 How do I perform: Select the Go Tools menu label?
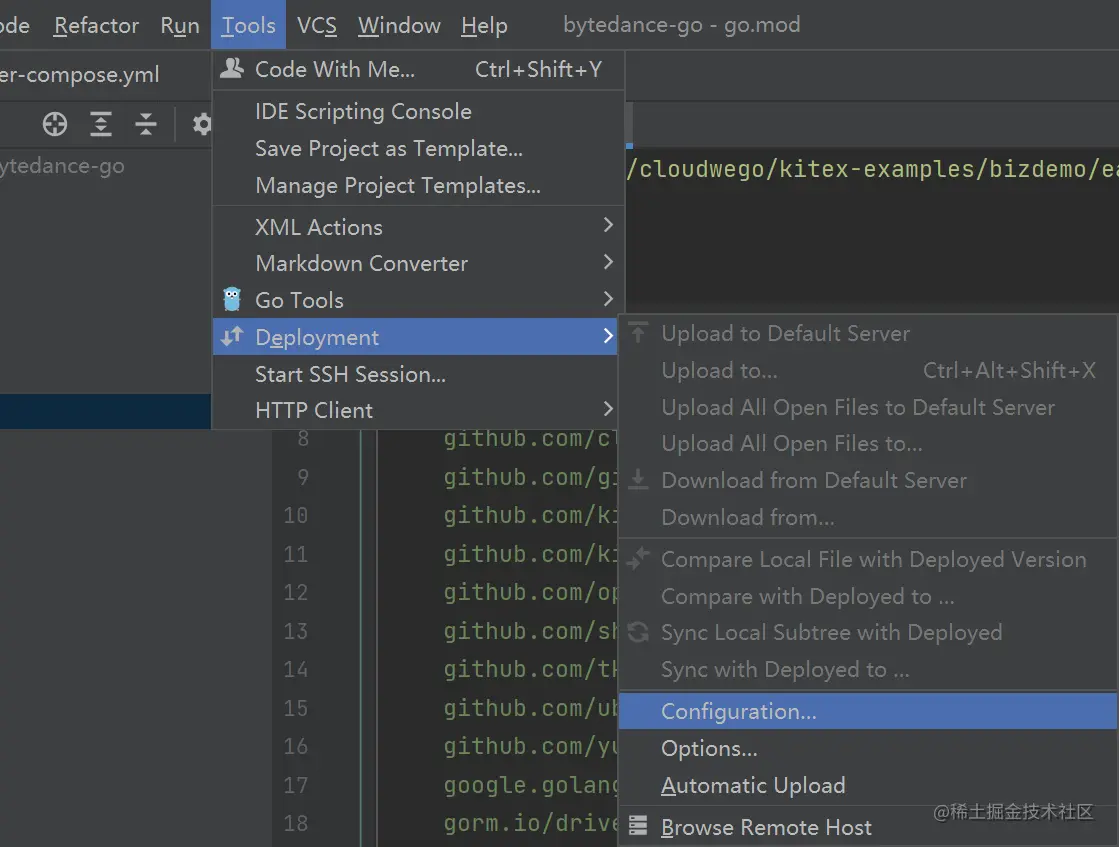point(299,300)
